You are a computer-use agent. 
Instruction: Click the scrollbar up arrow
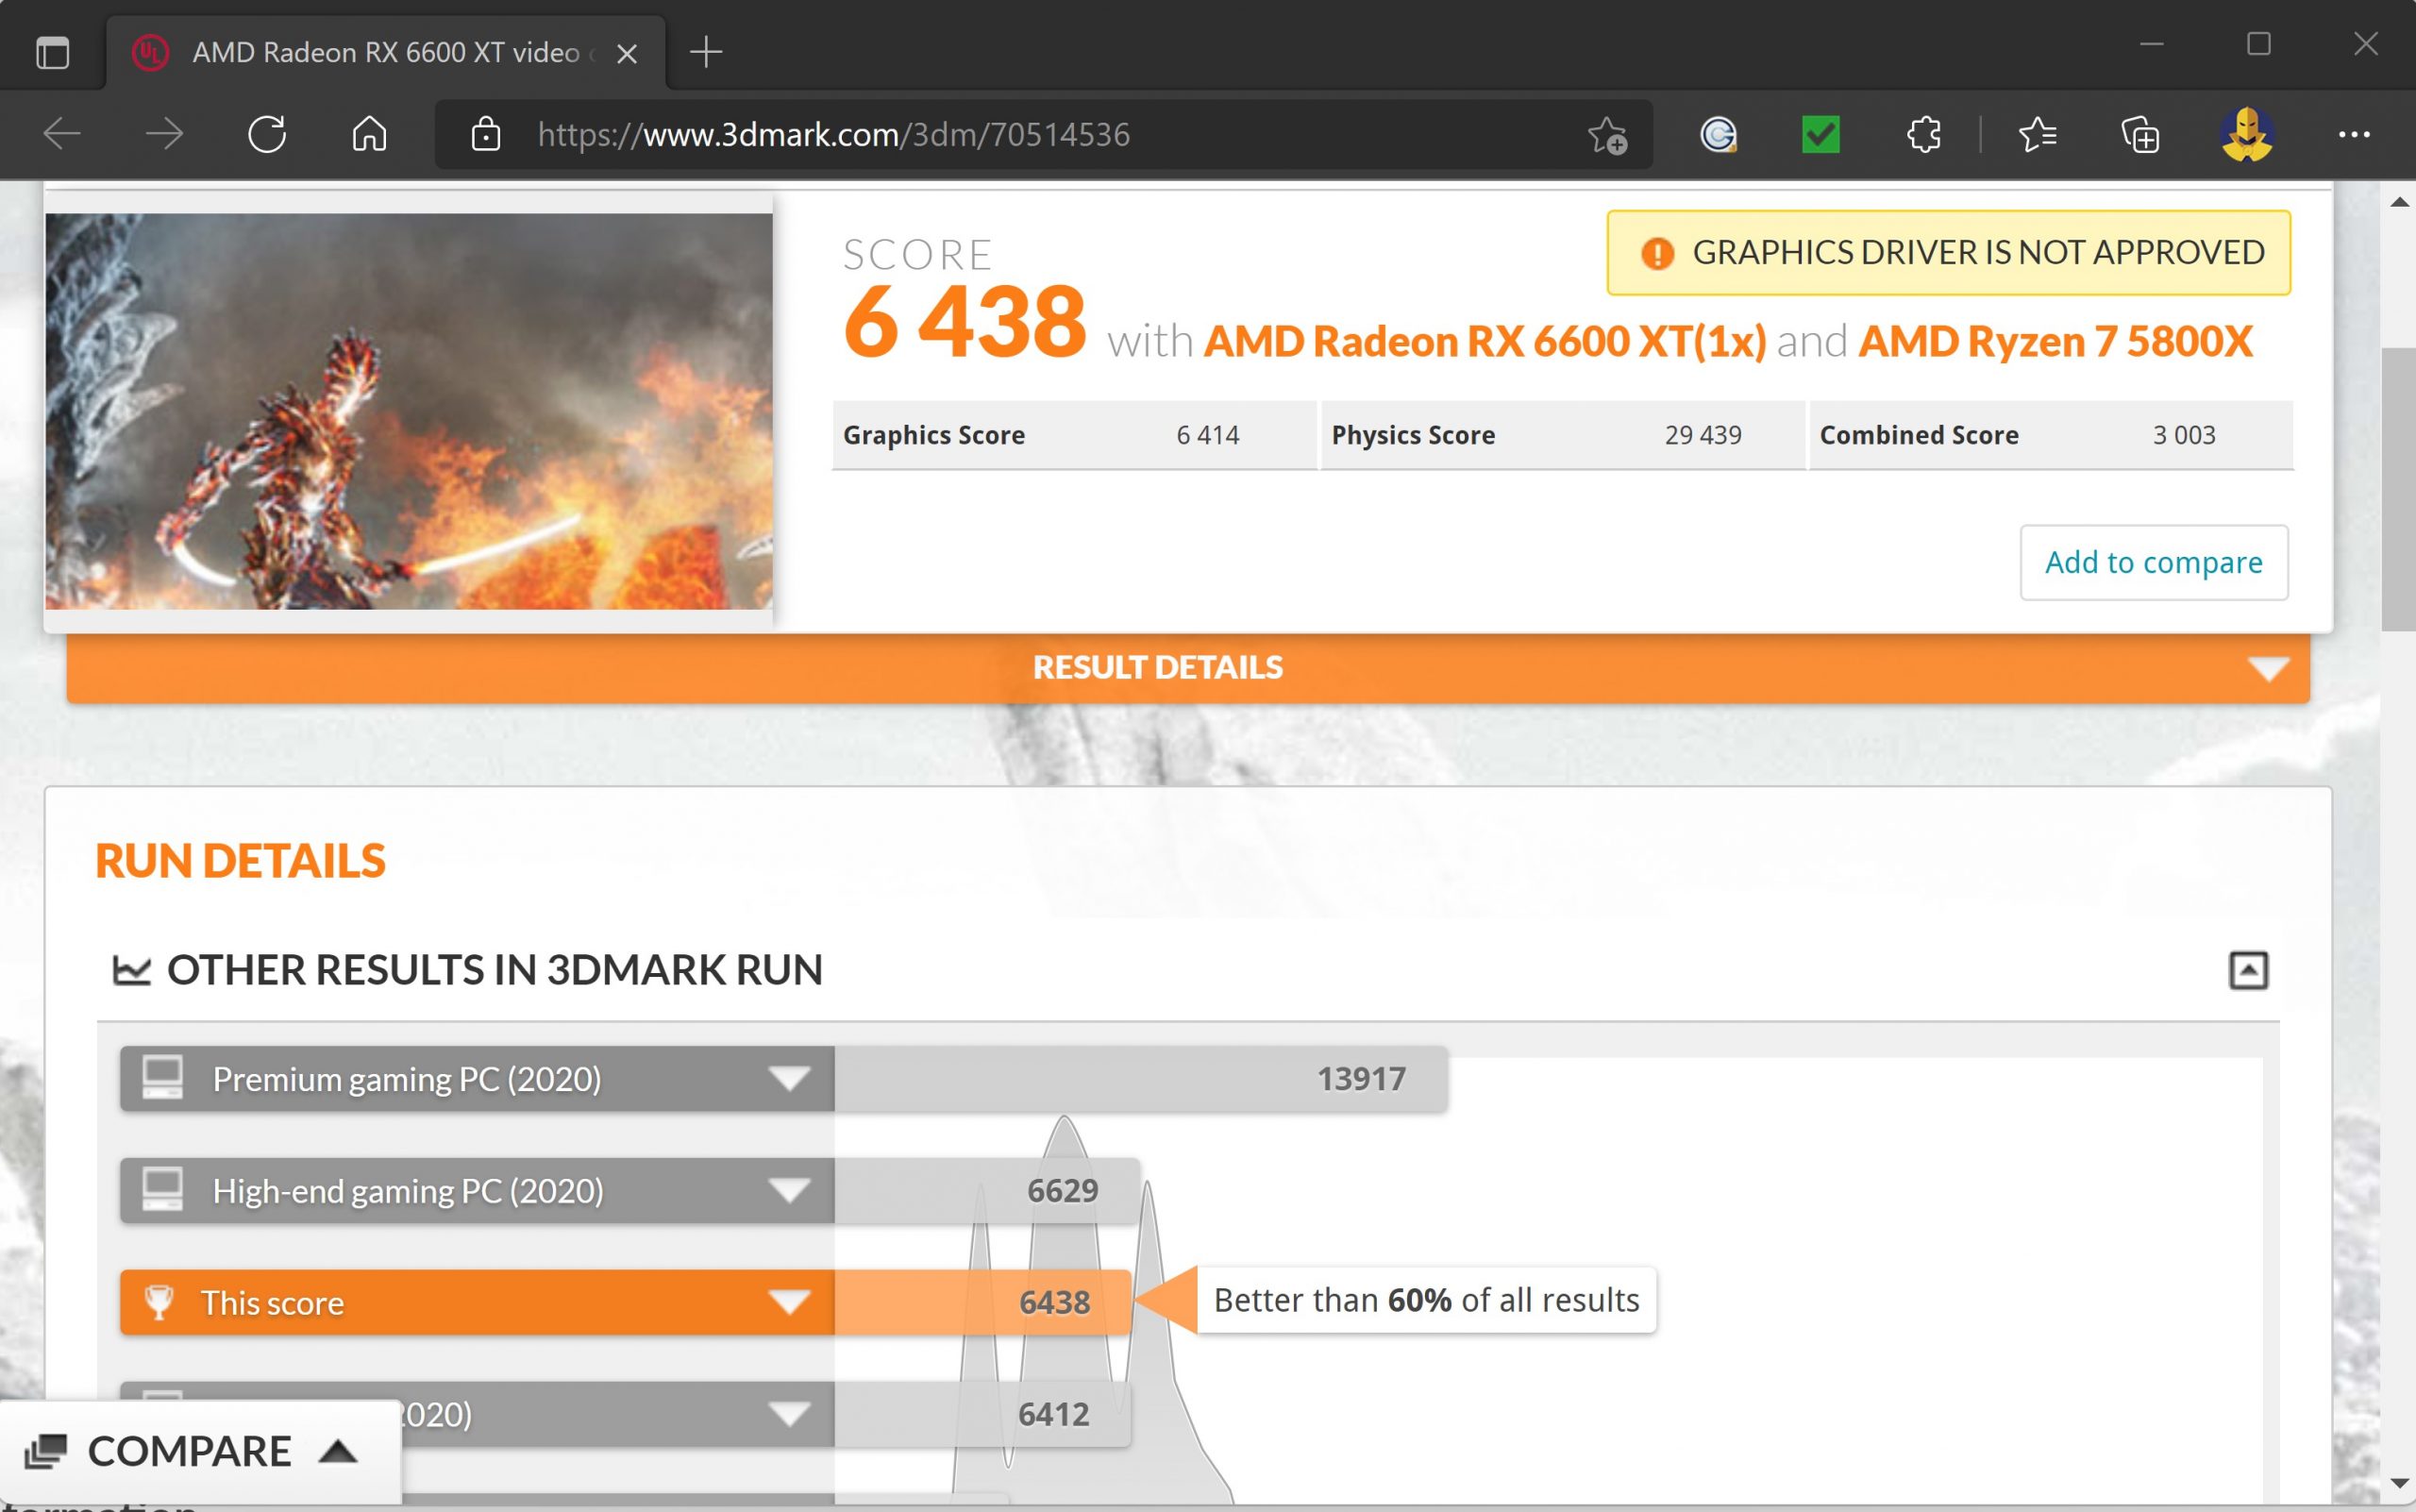(x=2398, y=203)
